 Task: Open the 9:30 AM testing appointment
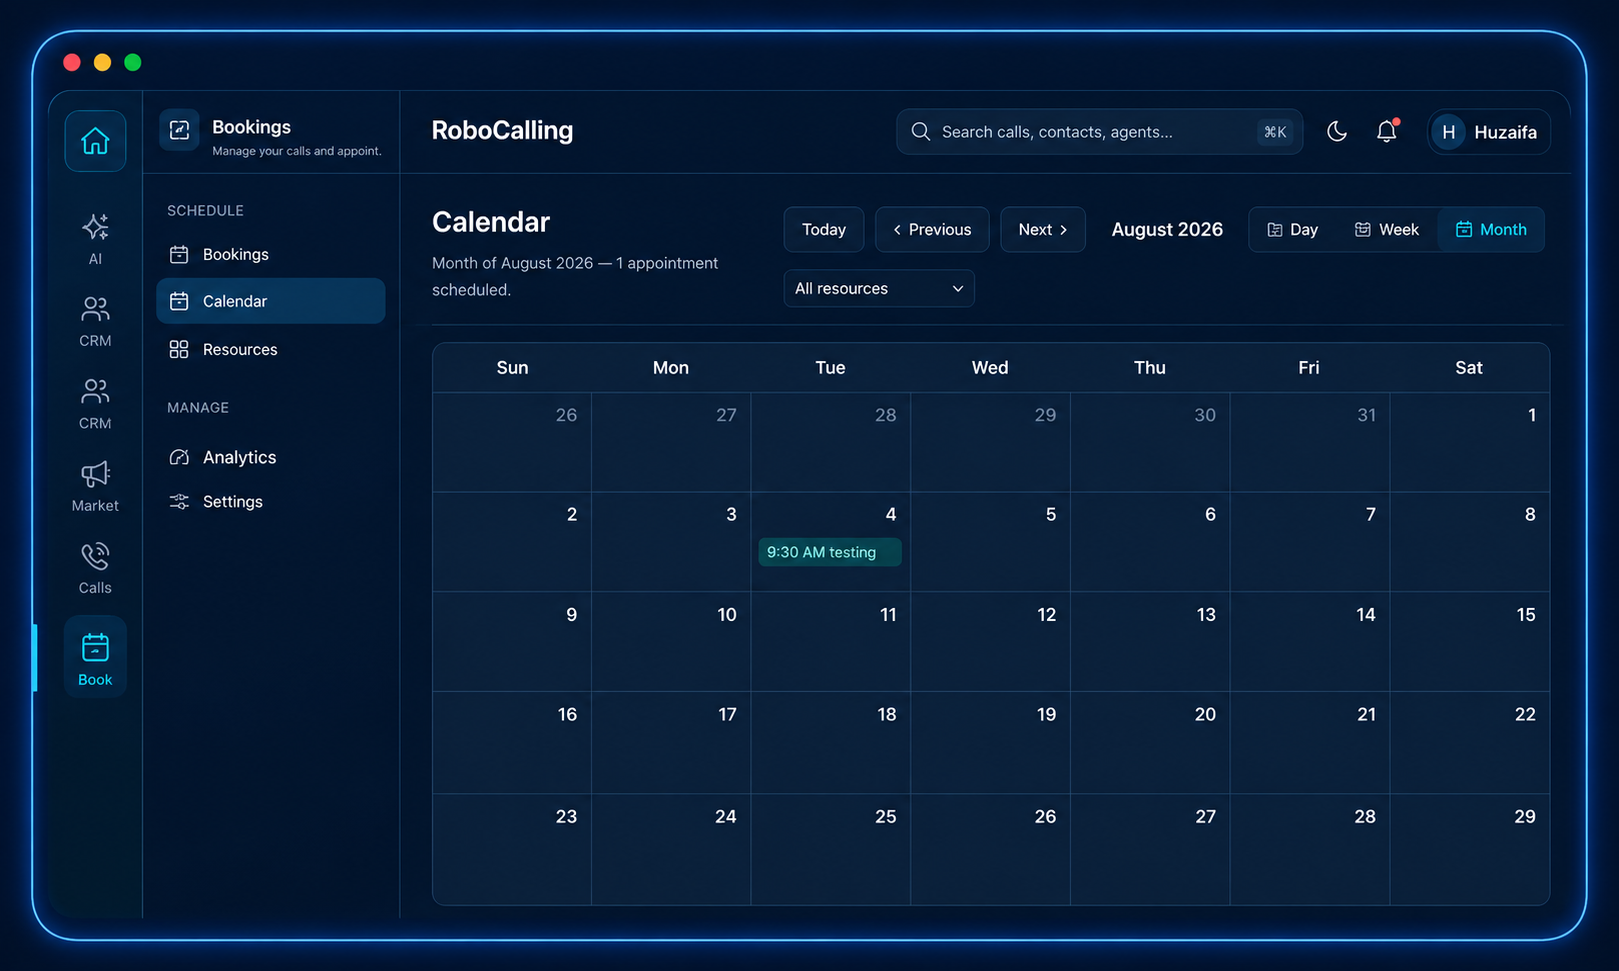coord(830,552)
